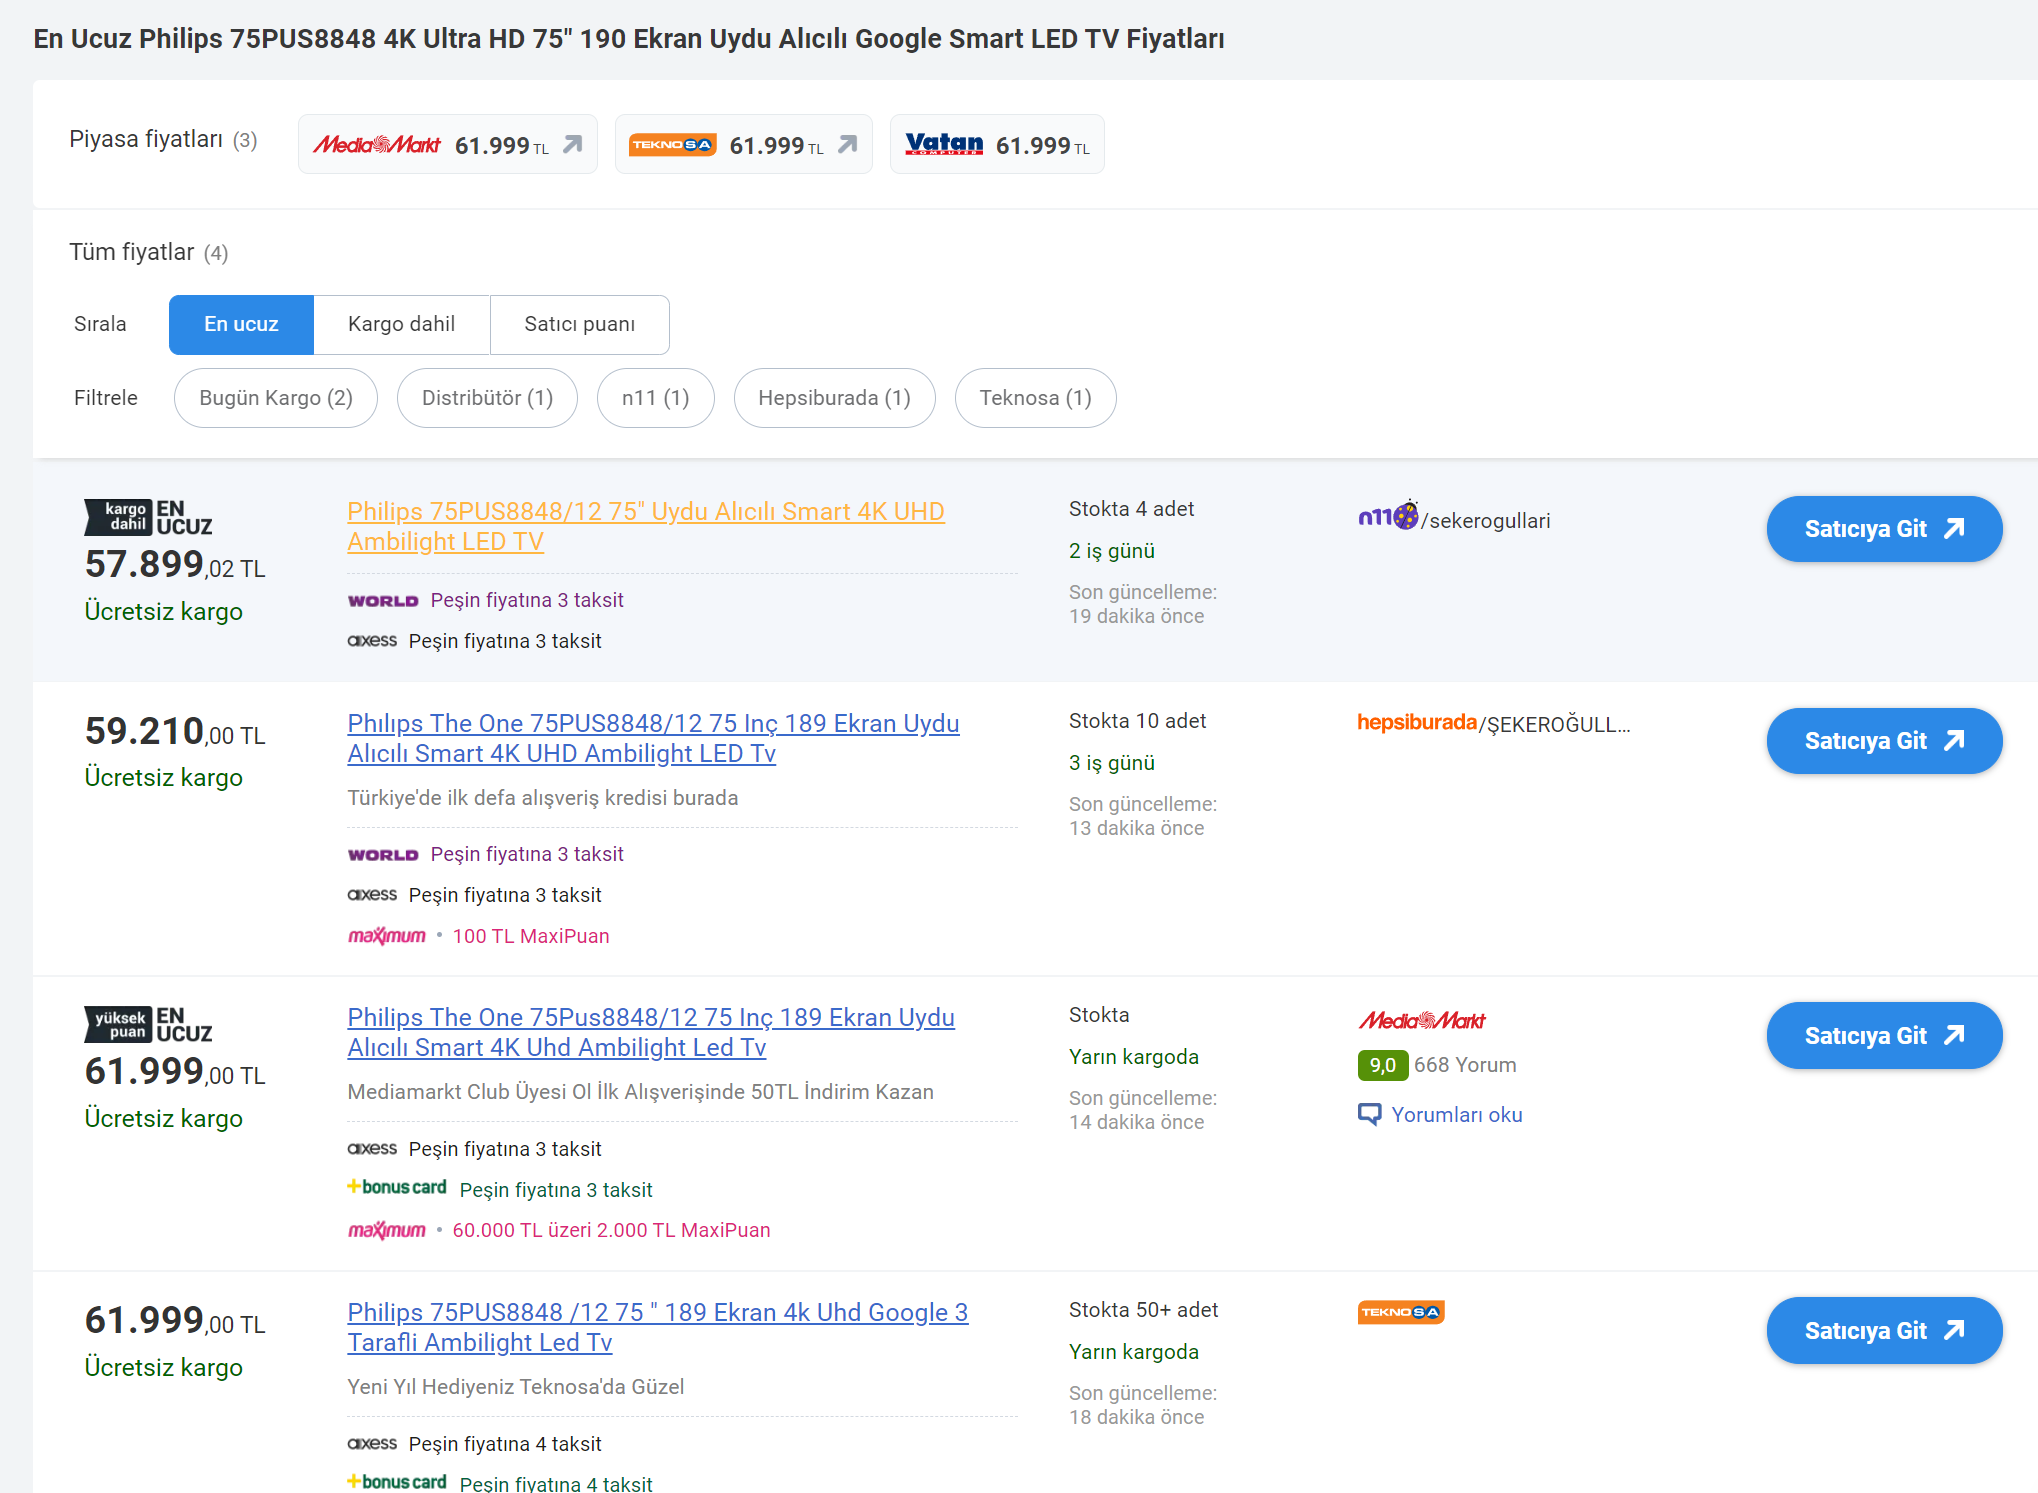Click kargo dahil EN UCUZ badge
The height and width of the screenshot is (1493, 2038).
[x=148, y=517]
